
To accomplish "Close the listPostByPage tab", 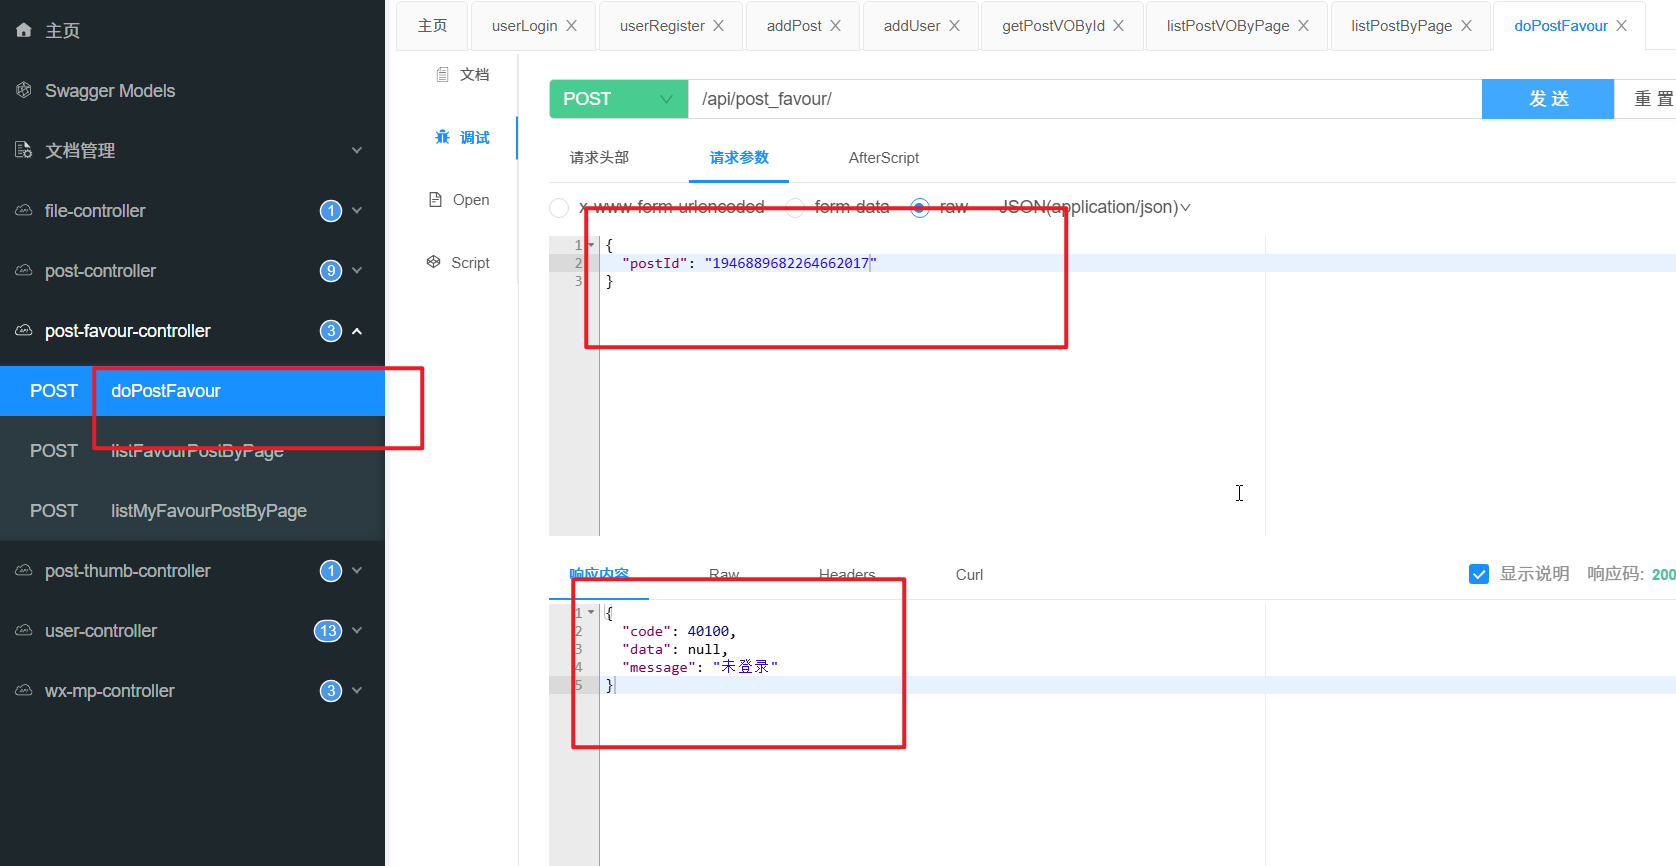I will coord(1466,26).
